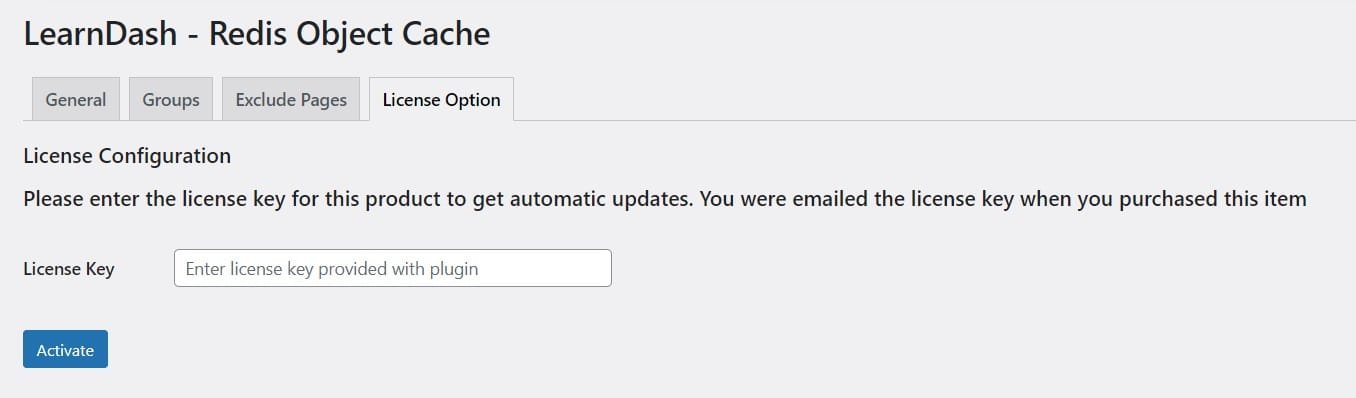This screenshot has height=398, width=1356.
Task: Focus the License Key input field
Action: tap(393, 268)
